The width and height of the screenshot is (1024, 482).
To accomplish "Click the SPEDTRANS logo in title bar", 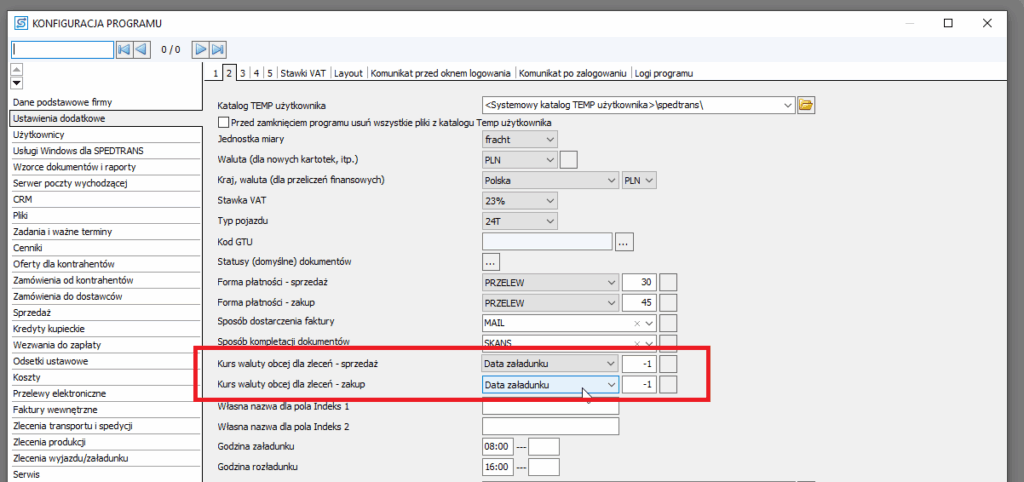I will pyautogui.click(x=18, y=22).
